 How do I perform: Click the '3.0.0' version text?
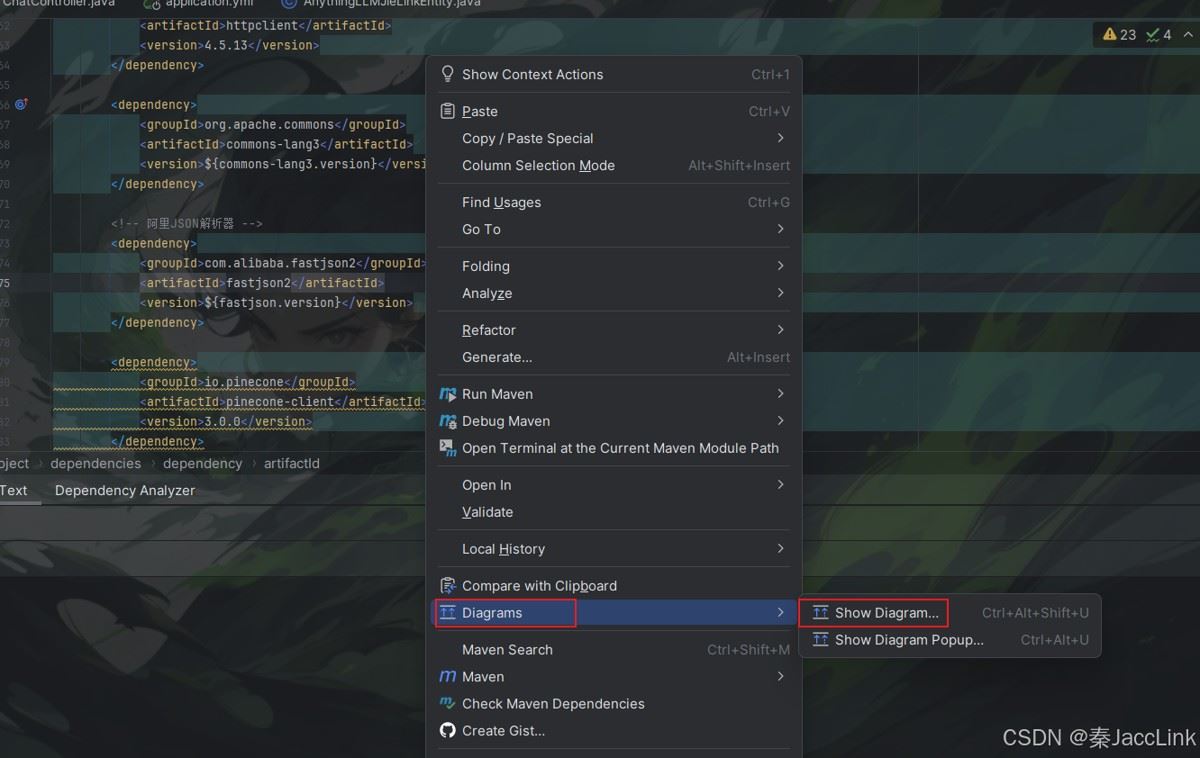(223, 422)
